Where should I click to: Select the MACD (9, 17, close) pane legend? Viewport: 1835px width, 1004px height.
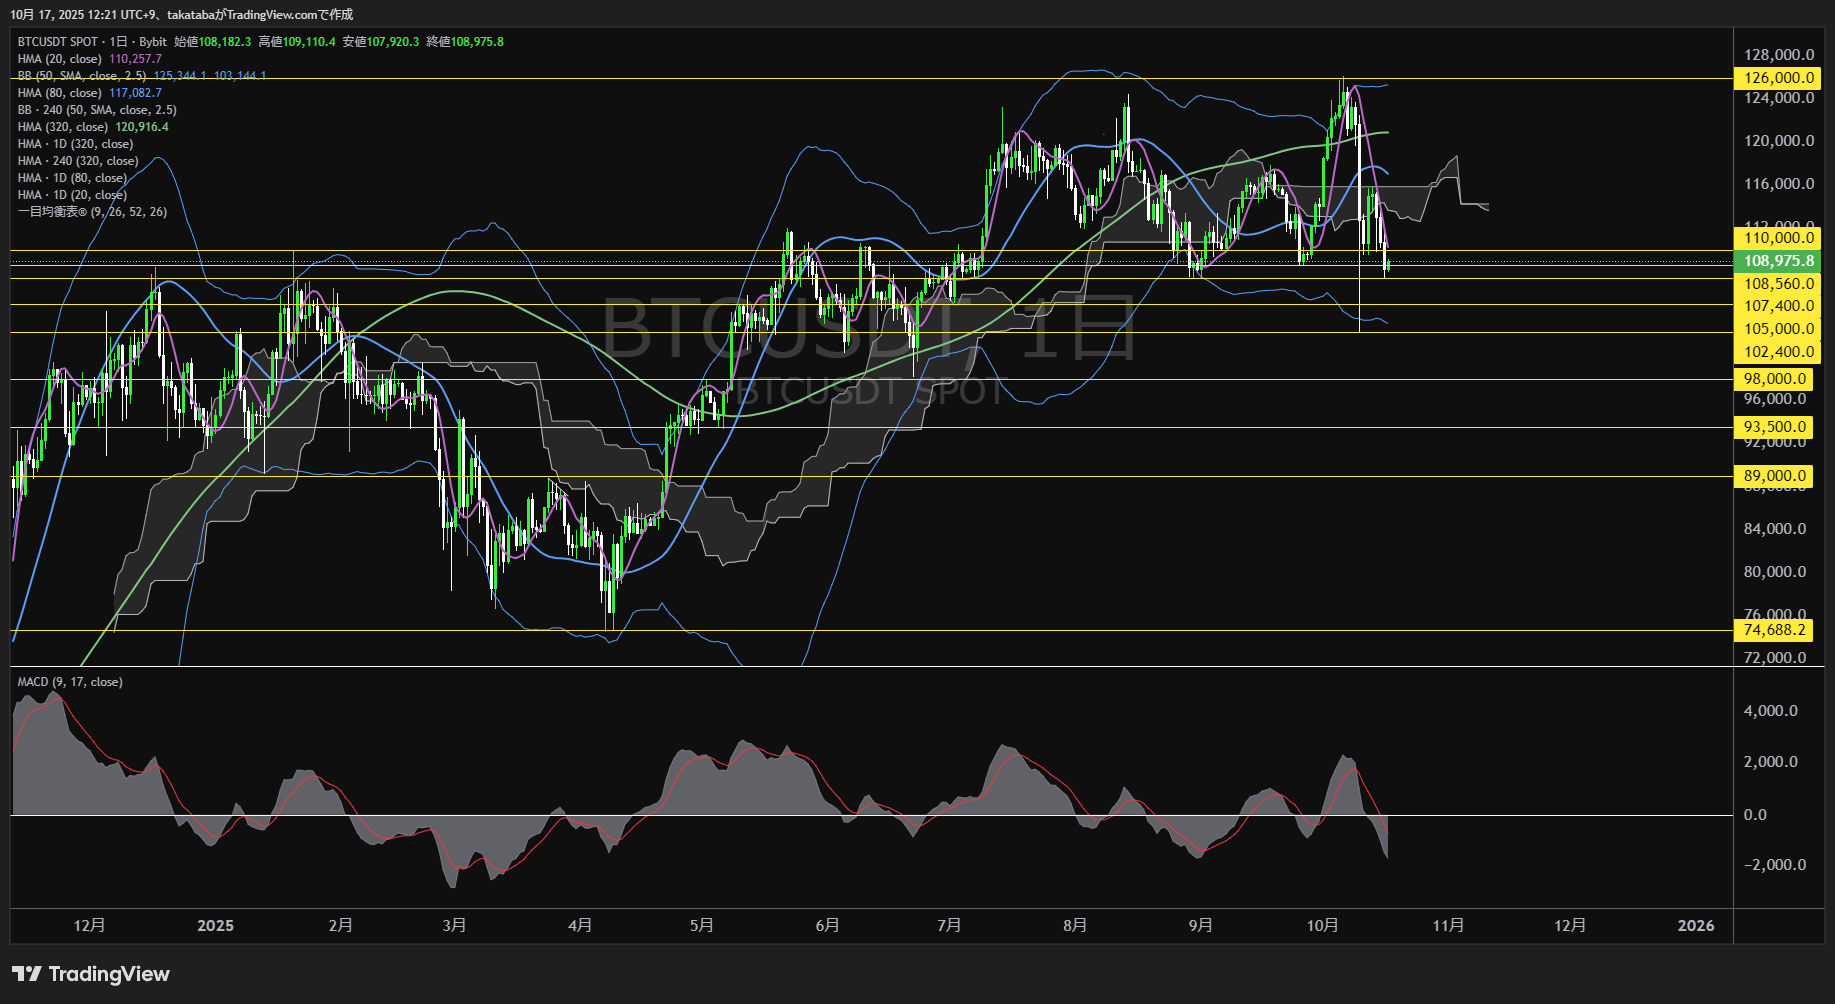point(70,682)
